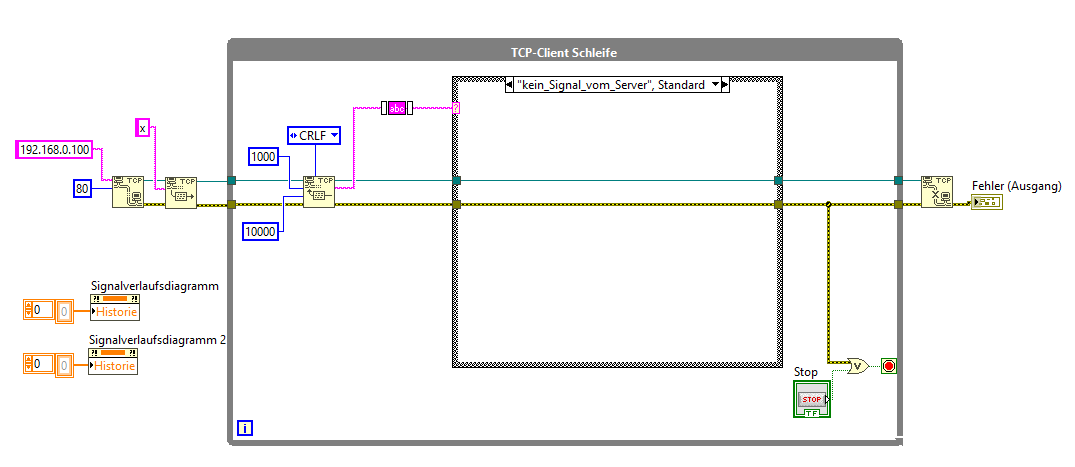Click the loop iteration terminal i
Image resolution: width=1075 pixels, height=467 pixels.
point(245,429)
